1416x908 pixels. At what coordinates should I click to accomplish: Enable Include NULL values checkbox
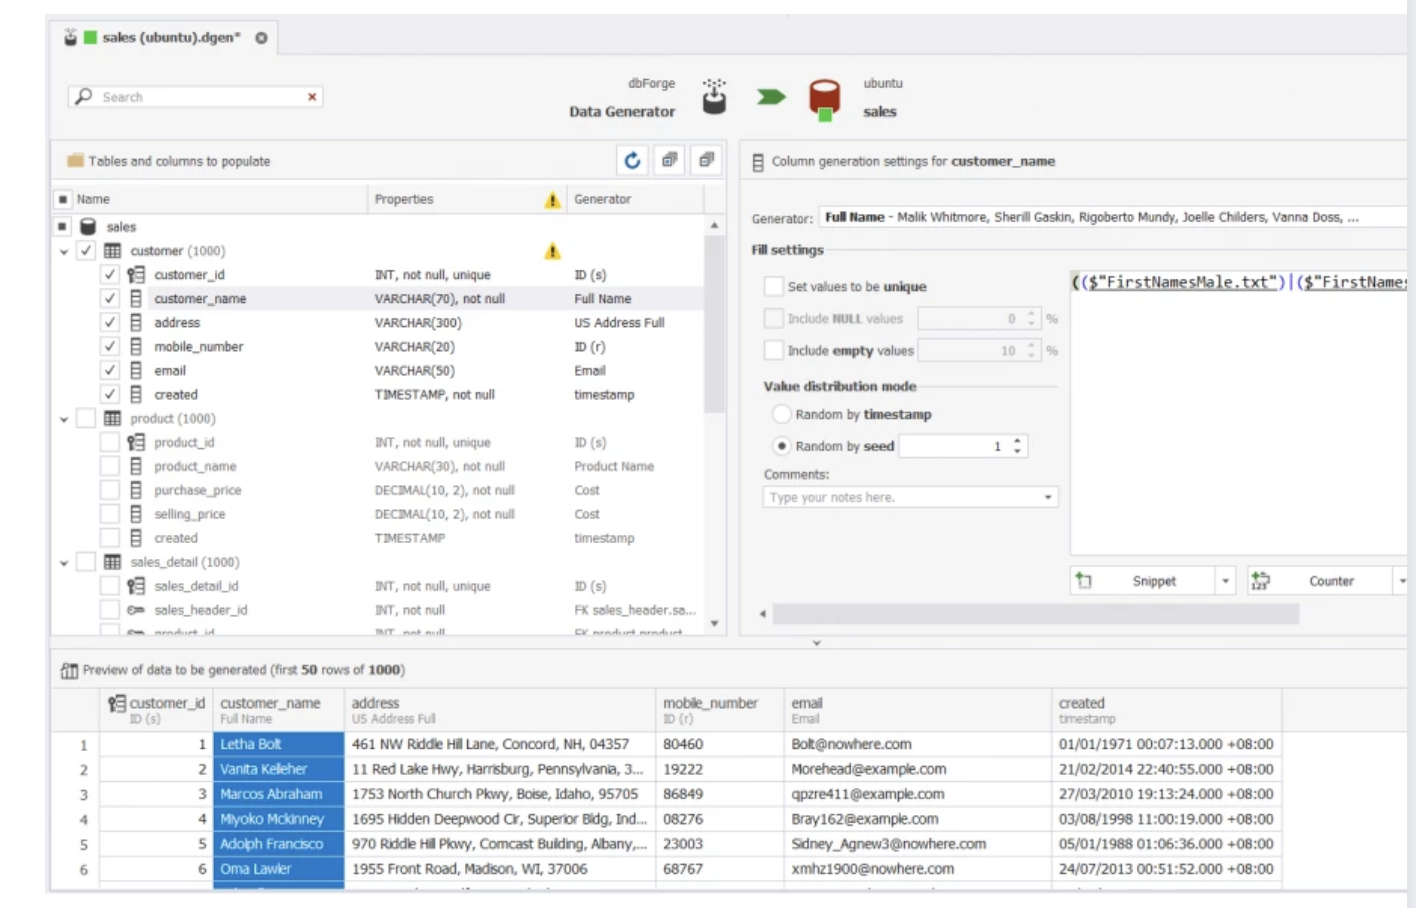773,319
